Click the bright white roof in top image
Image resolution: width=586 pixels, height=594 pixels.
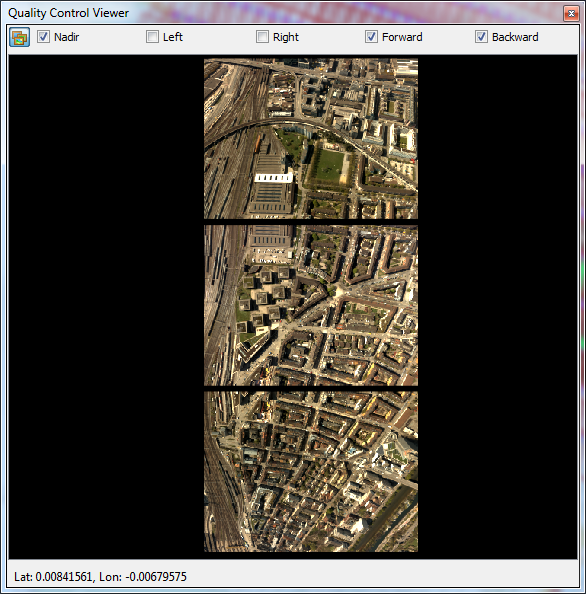(273, 178)
